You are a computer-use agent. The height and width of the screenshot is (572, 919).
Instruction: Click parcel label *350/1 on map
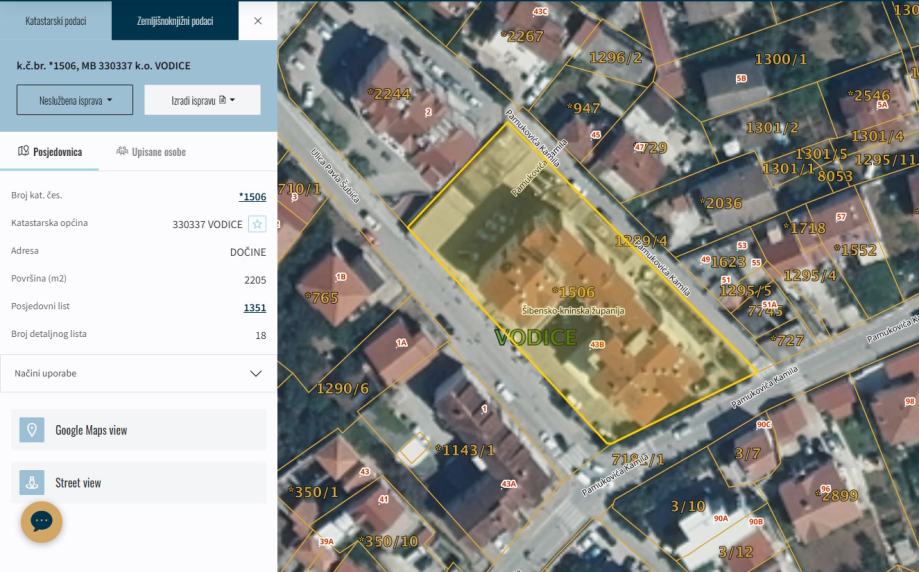coord(313,492)
